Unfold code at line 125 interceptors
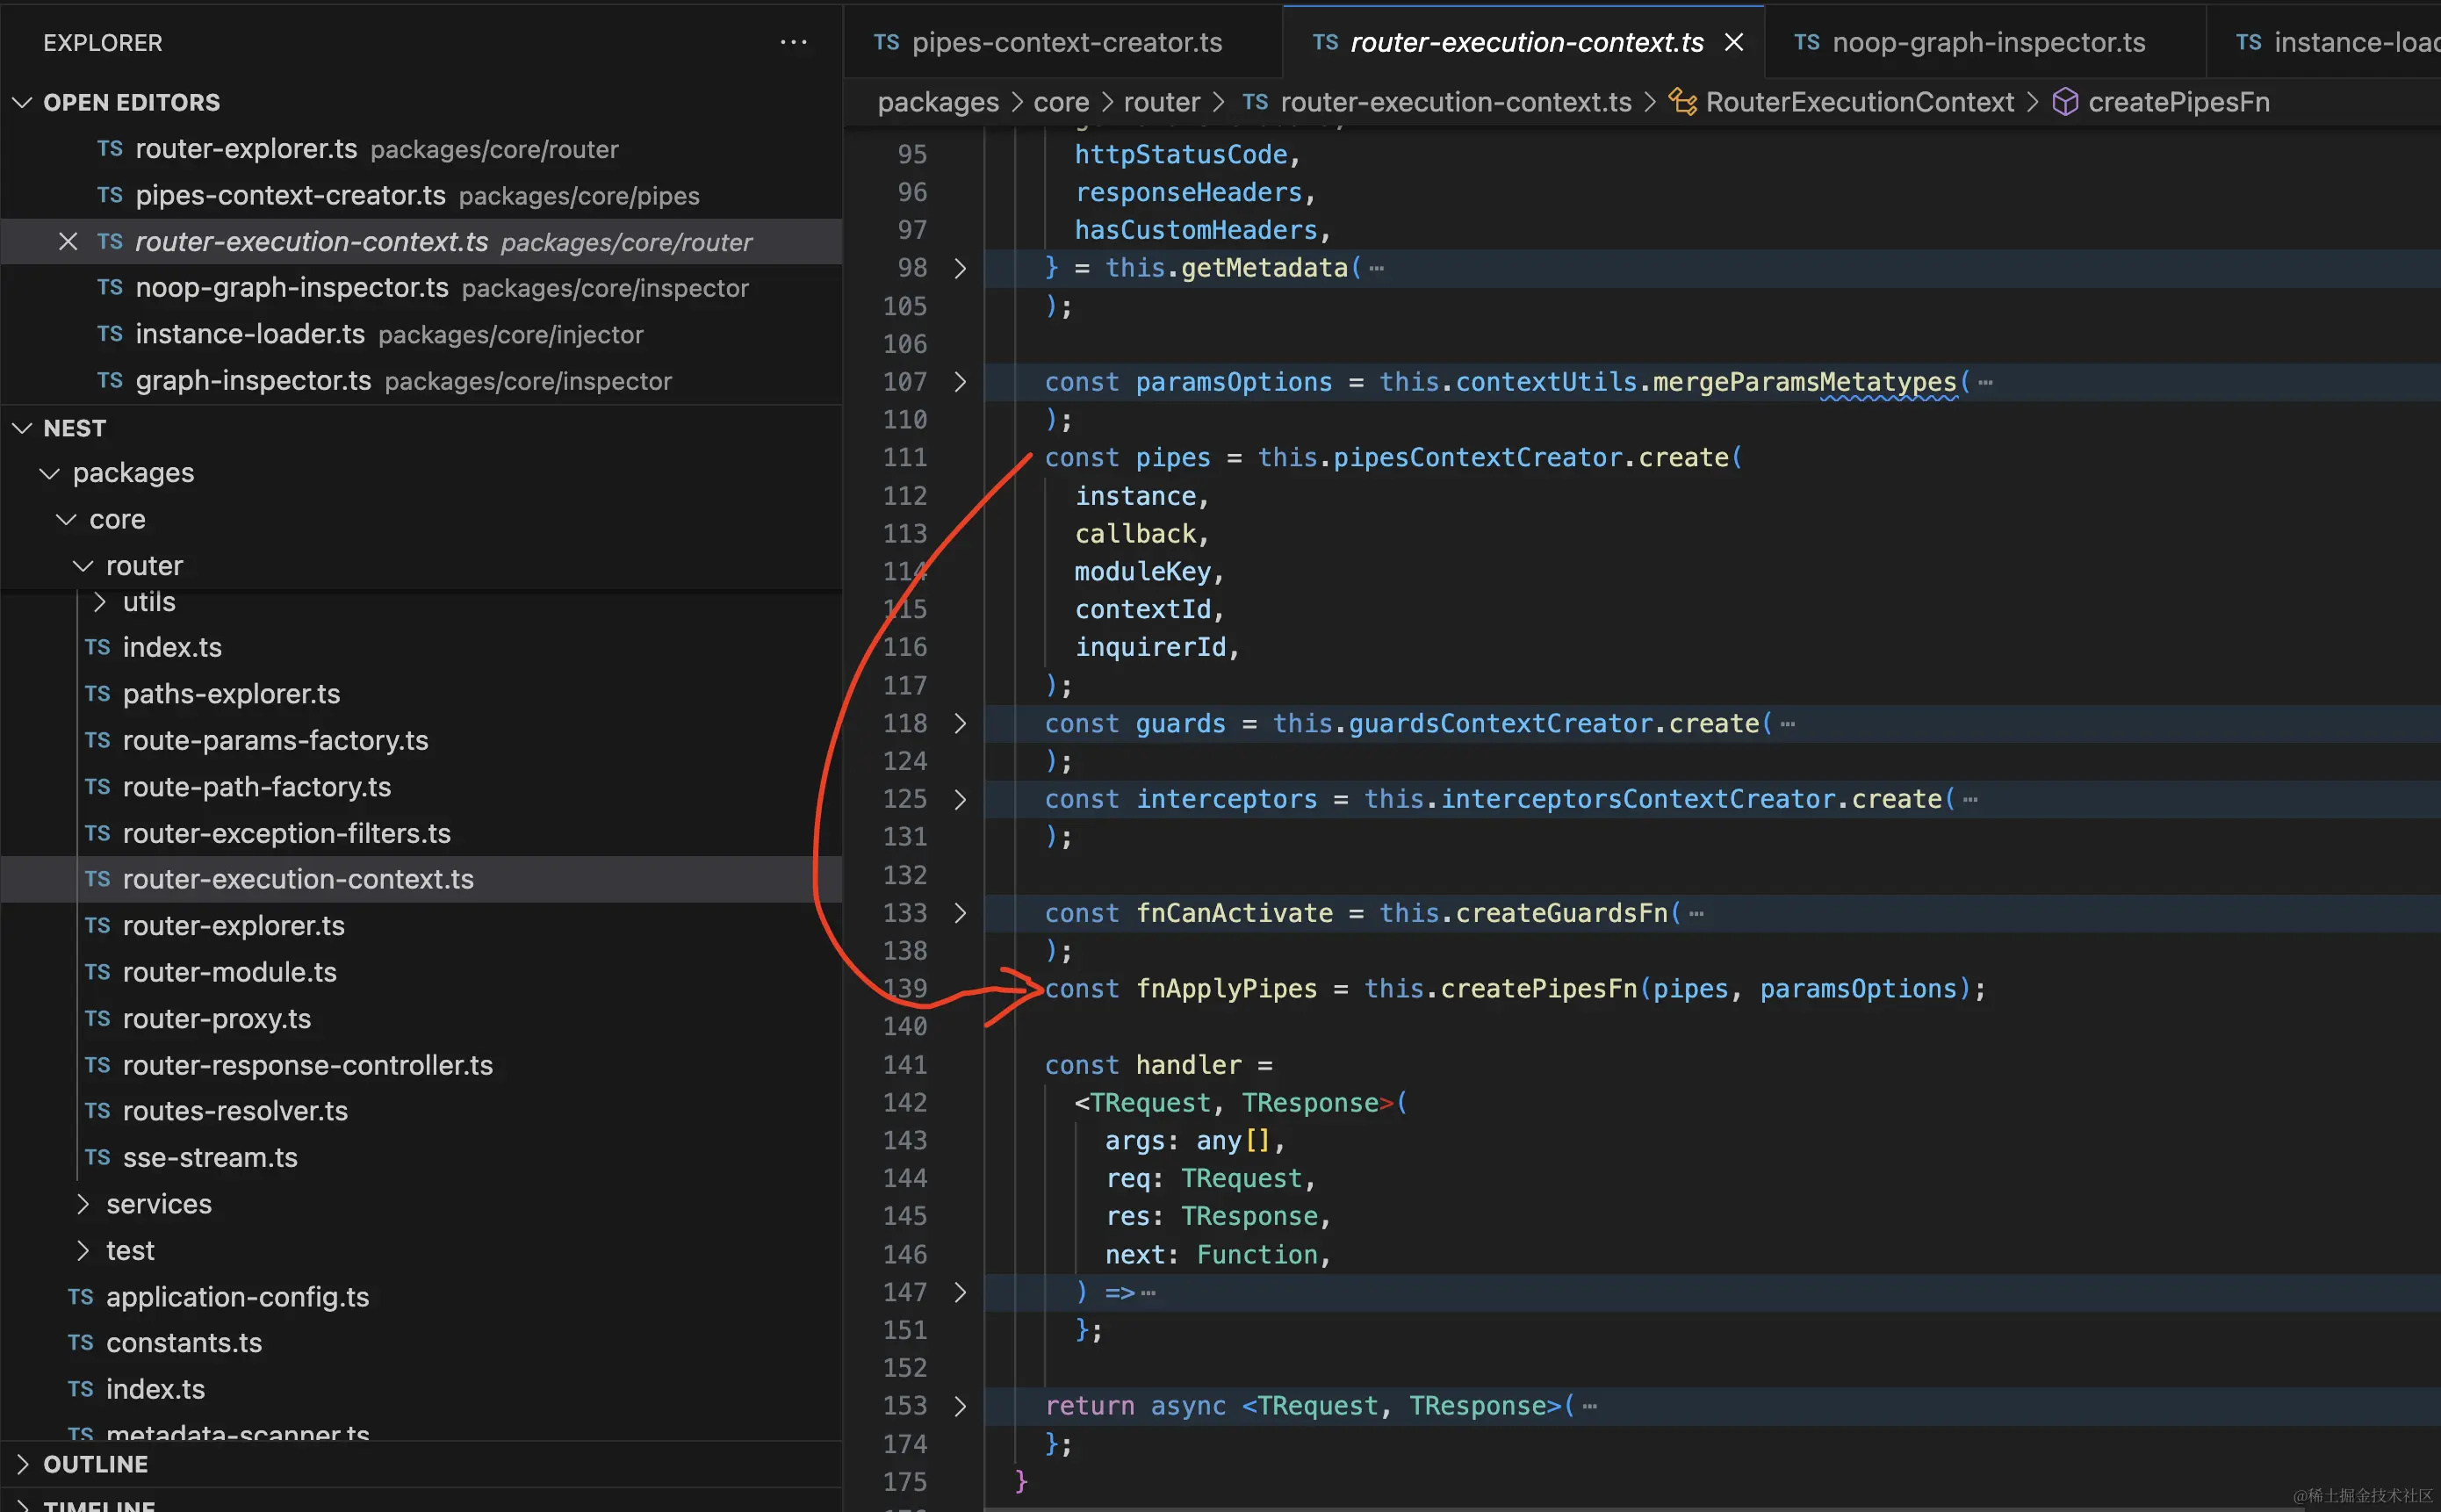This screenshot has height=1512, width=2441. tap(960, 799)
